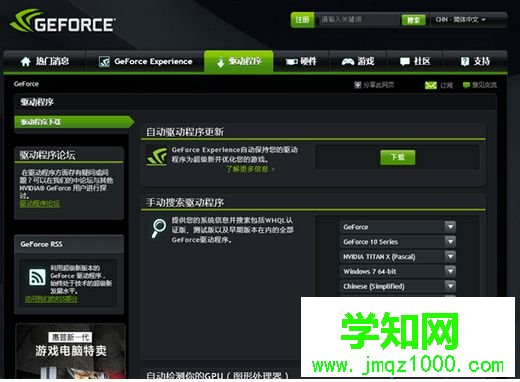
Task: Click the green download button (下载)
Action: tap(398, 157)
